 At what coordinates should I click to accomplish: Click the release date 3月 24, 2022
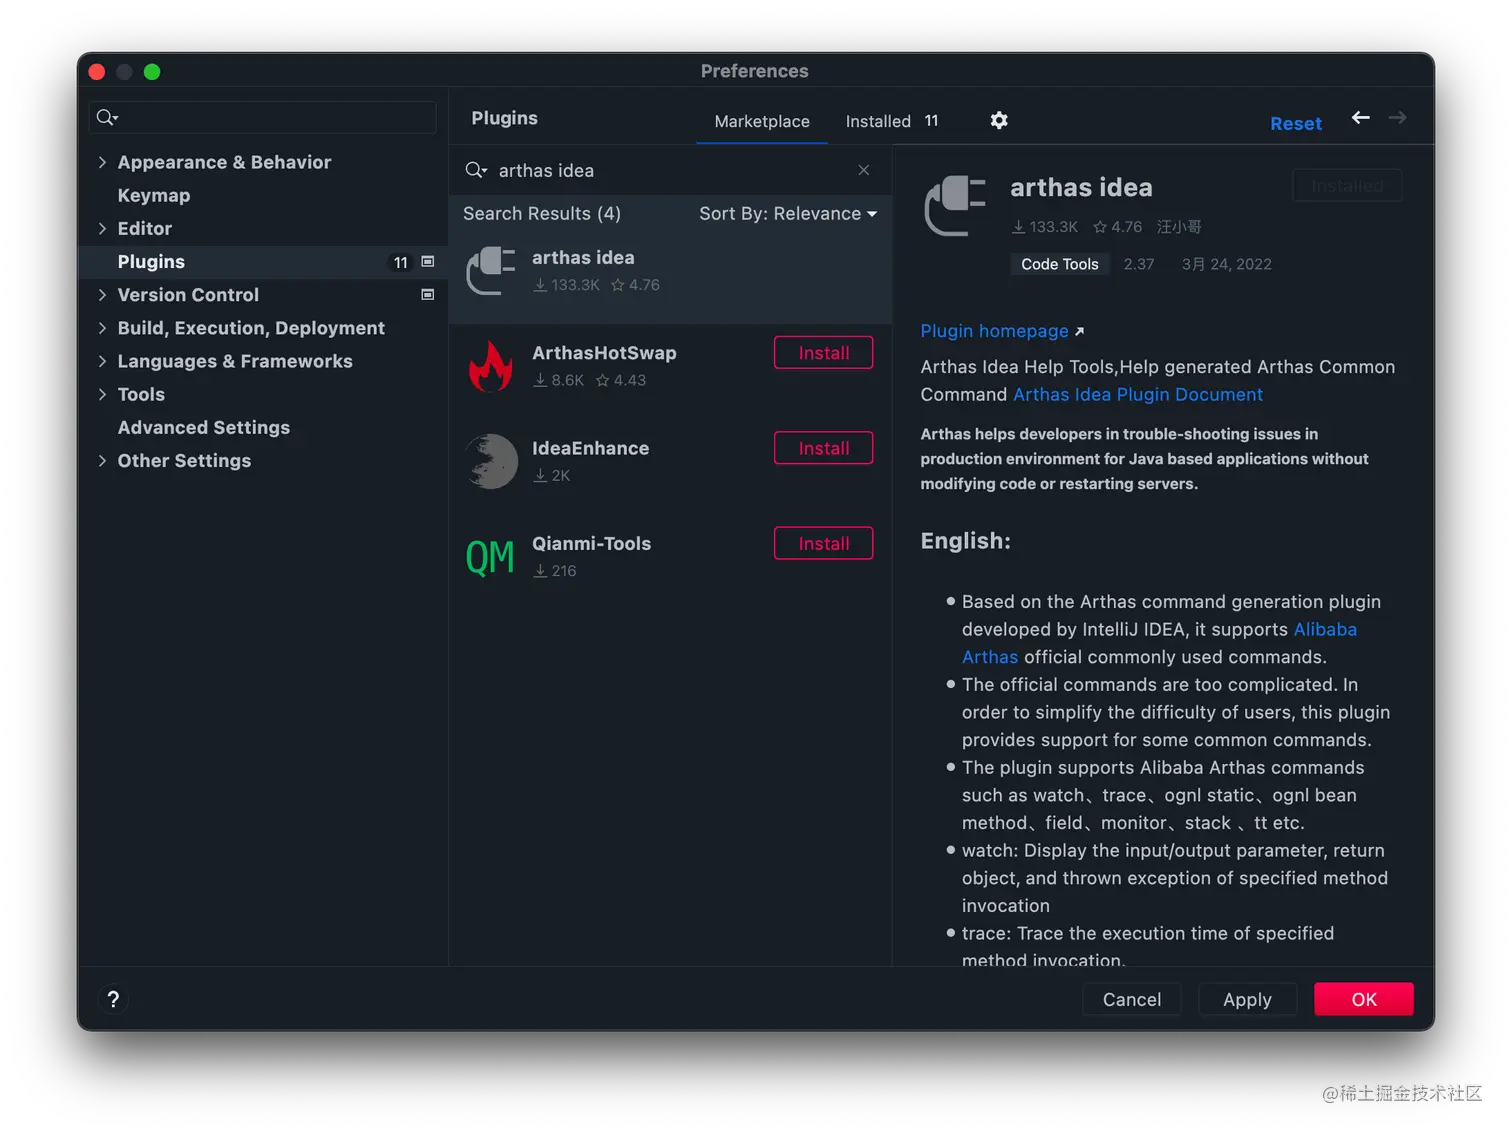1227,264
